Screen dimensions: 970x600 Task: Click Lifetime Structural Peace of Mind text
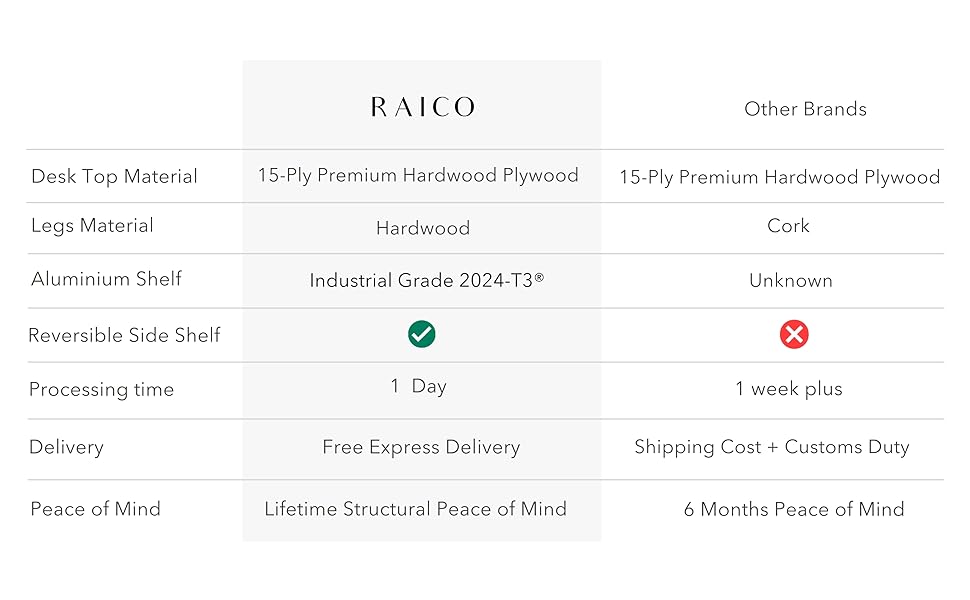(415, 509)
